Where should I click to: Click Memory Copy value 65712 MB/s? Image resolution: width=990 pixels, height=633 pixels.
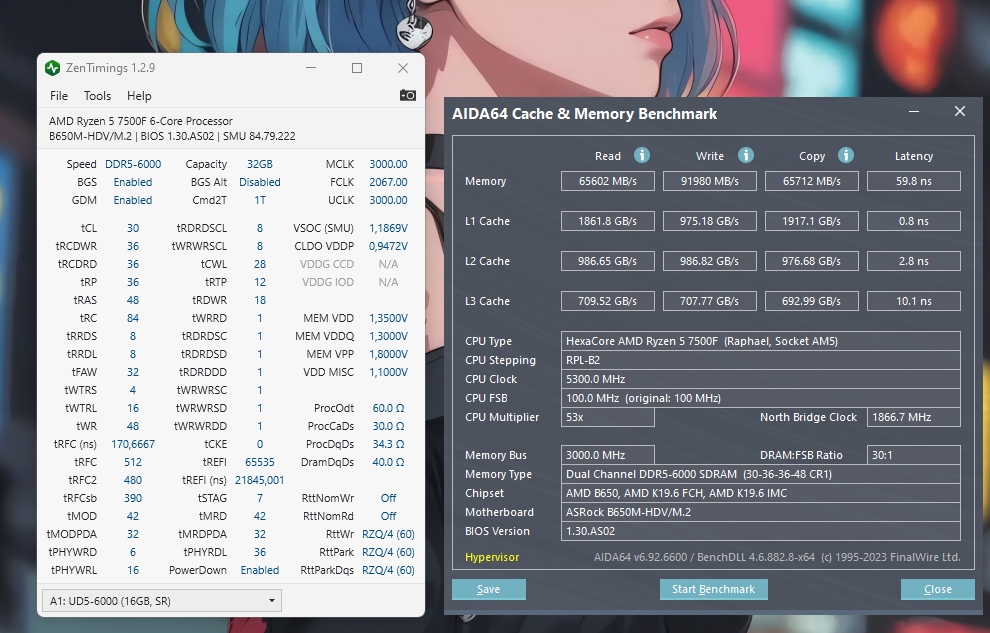(812, 181)
